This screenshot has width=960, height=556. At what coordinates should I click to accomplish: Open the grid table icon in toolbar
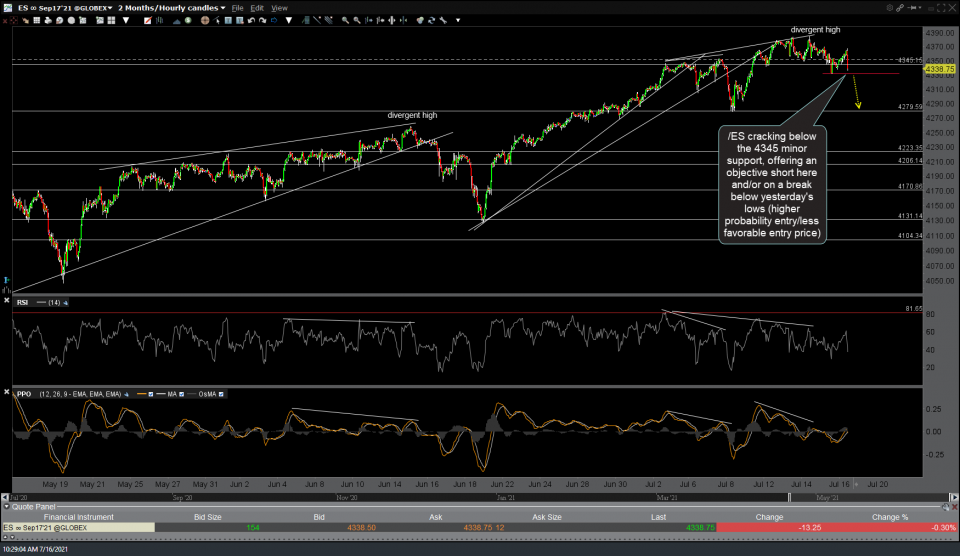click(x=37, y=20)
